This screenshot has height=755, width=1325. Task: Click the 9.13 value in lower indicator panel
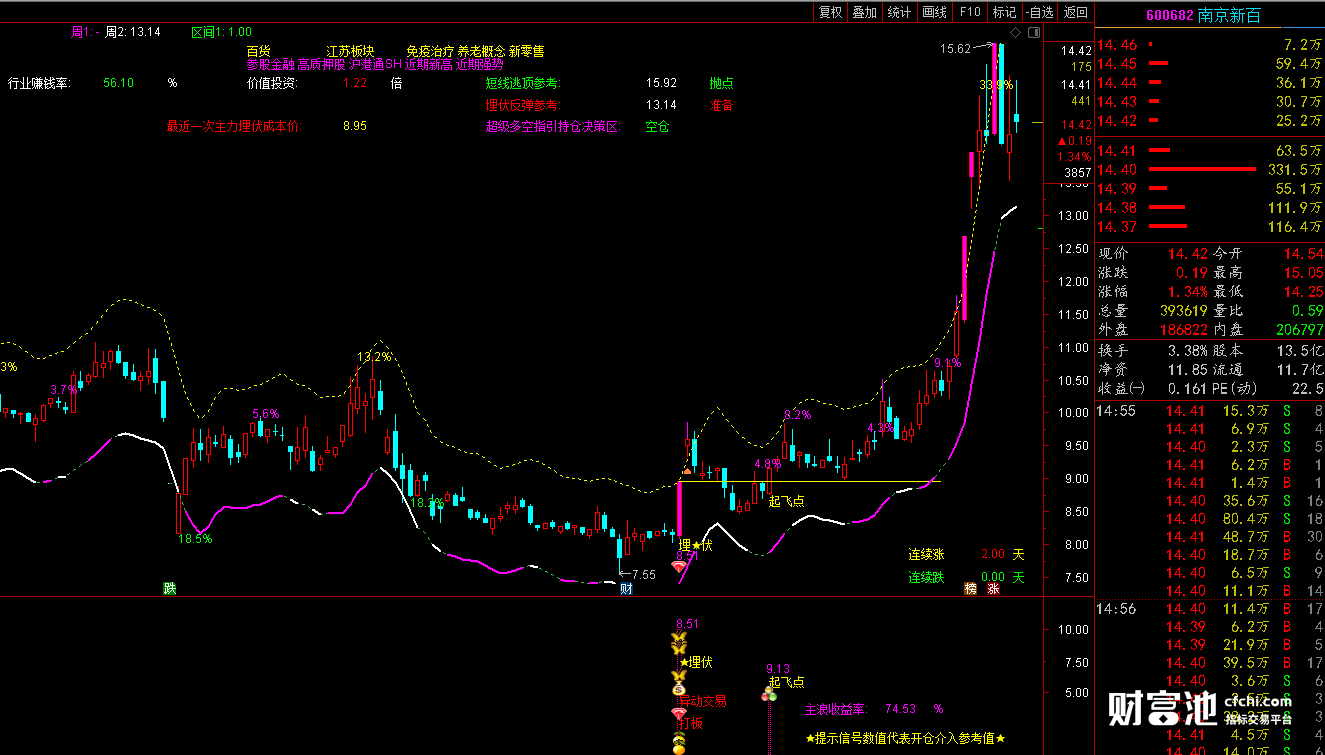[778, 669]
